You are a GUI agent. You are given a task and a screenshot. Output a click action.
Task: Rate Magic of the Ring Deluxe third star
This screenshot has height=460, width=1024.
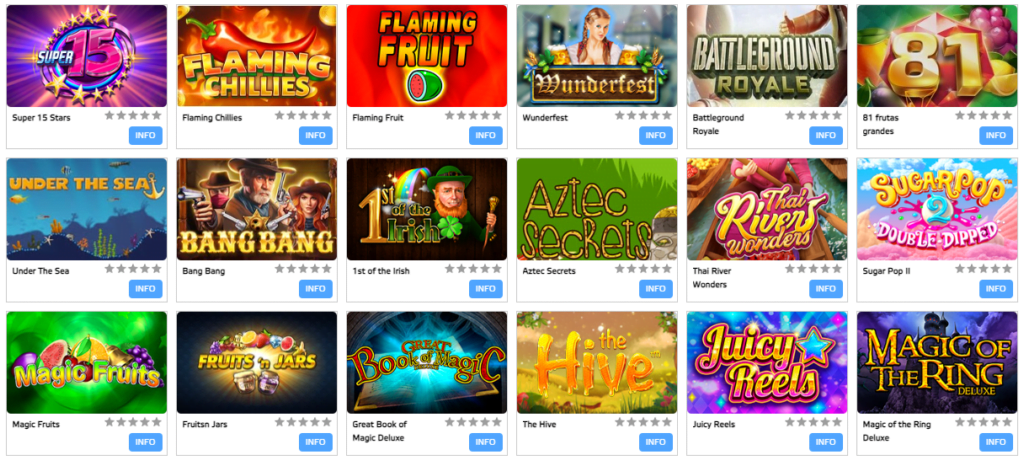984,422
